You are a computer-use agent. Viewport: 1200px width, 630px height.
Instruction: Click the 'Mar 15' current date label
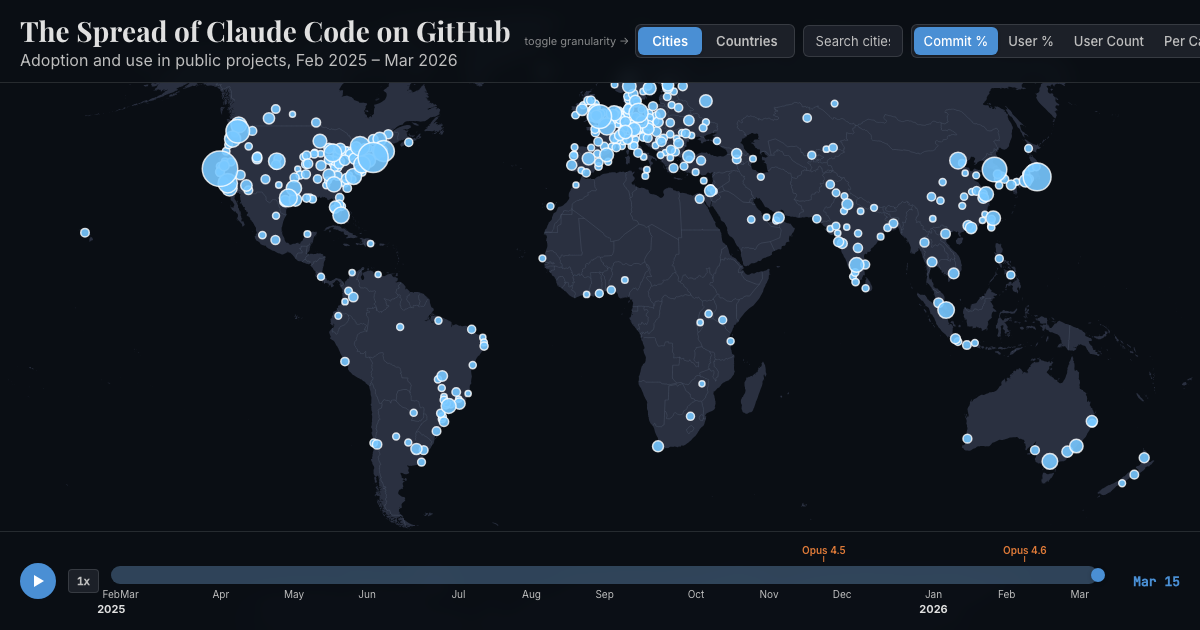1156,581
